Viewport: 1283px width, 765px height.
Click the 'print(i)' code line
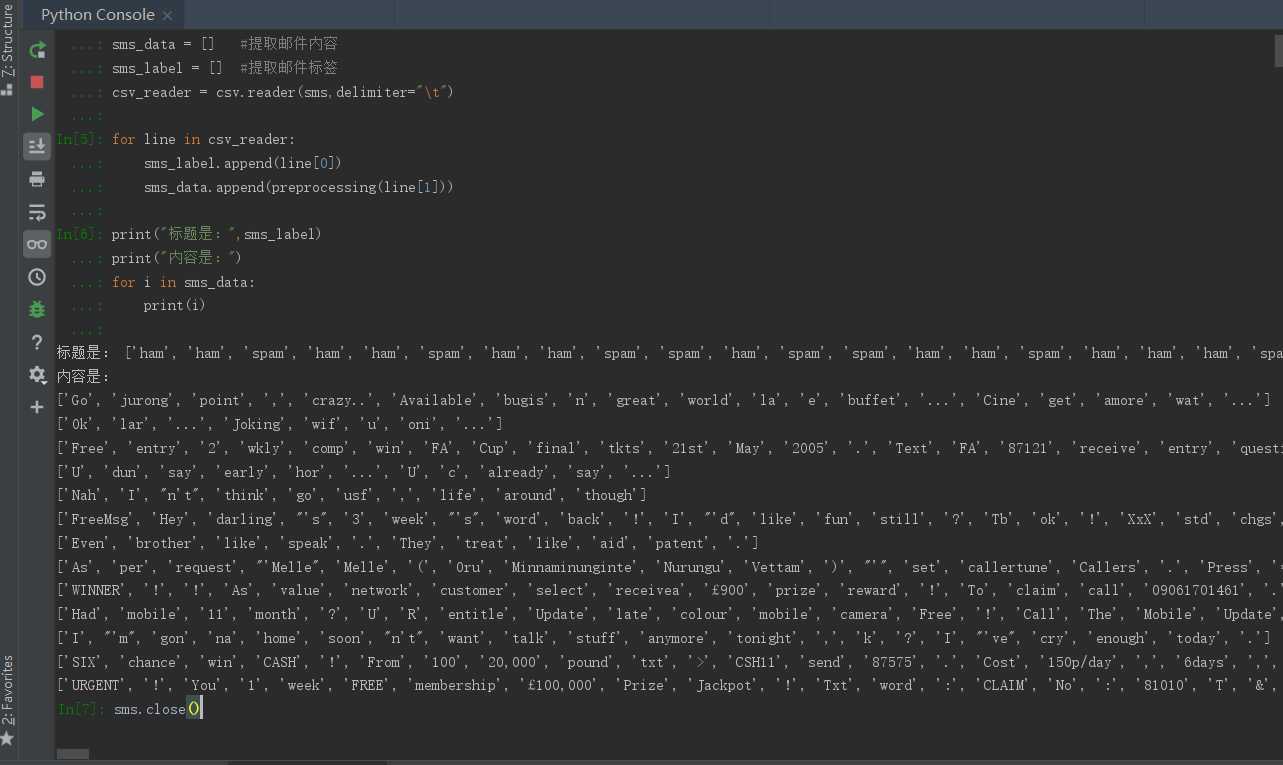point(175,305)
